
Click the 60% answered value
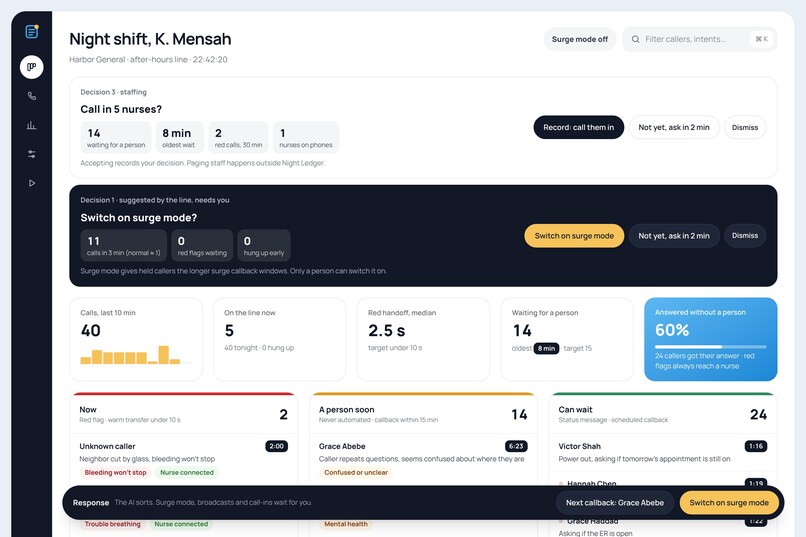pyautogui.click(x=672, y=330)
